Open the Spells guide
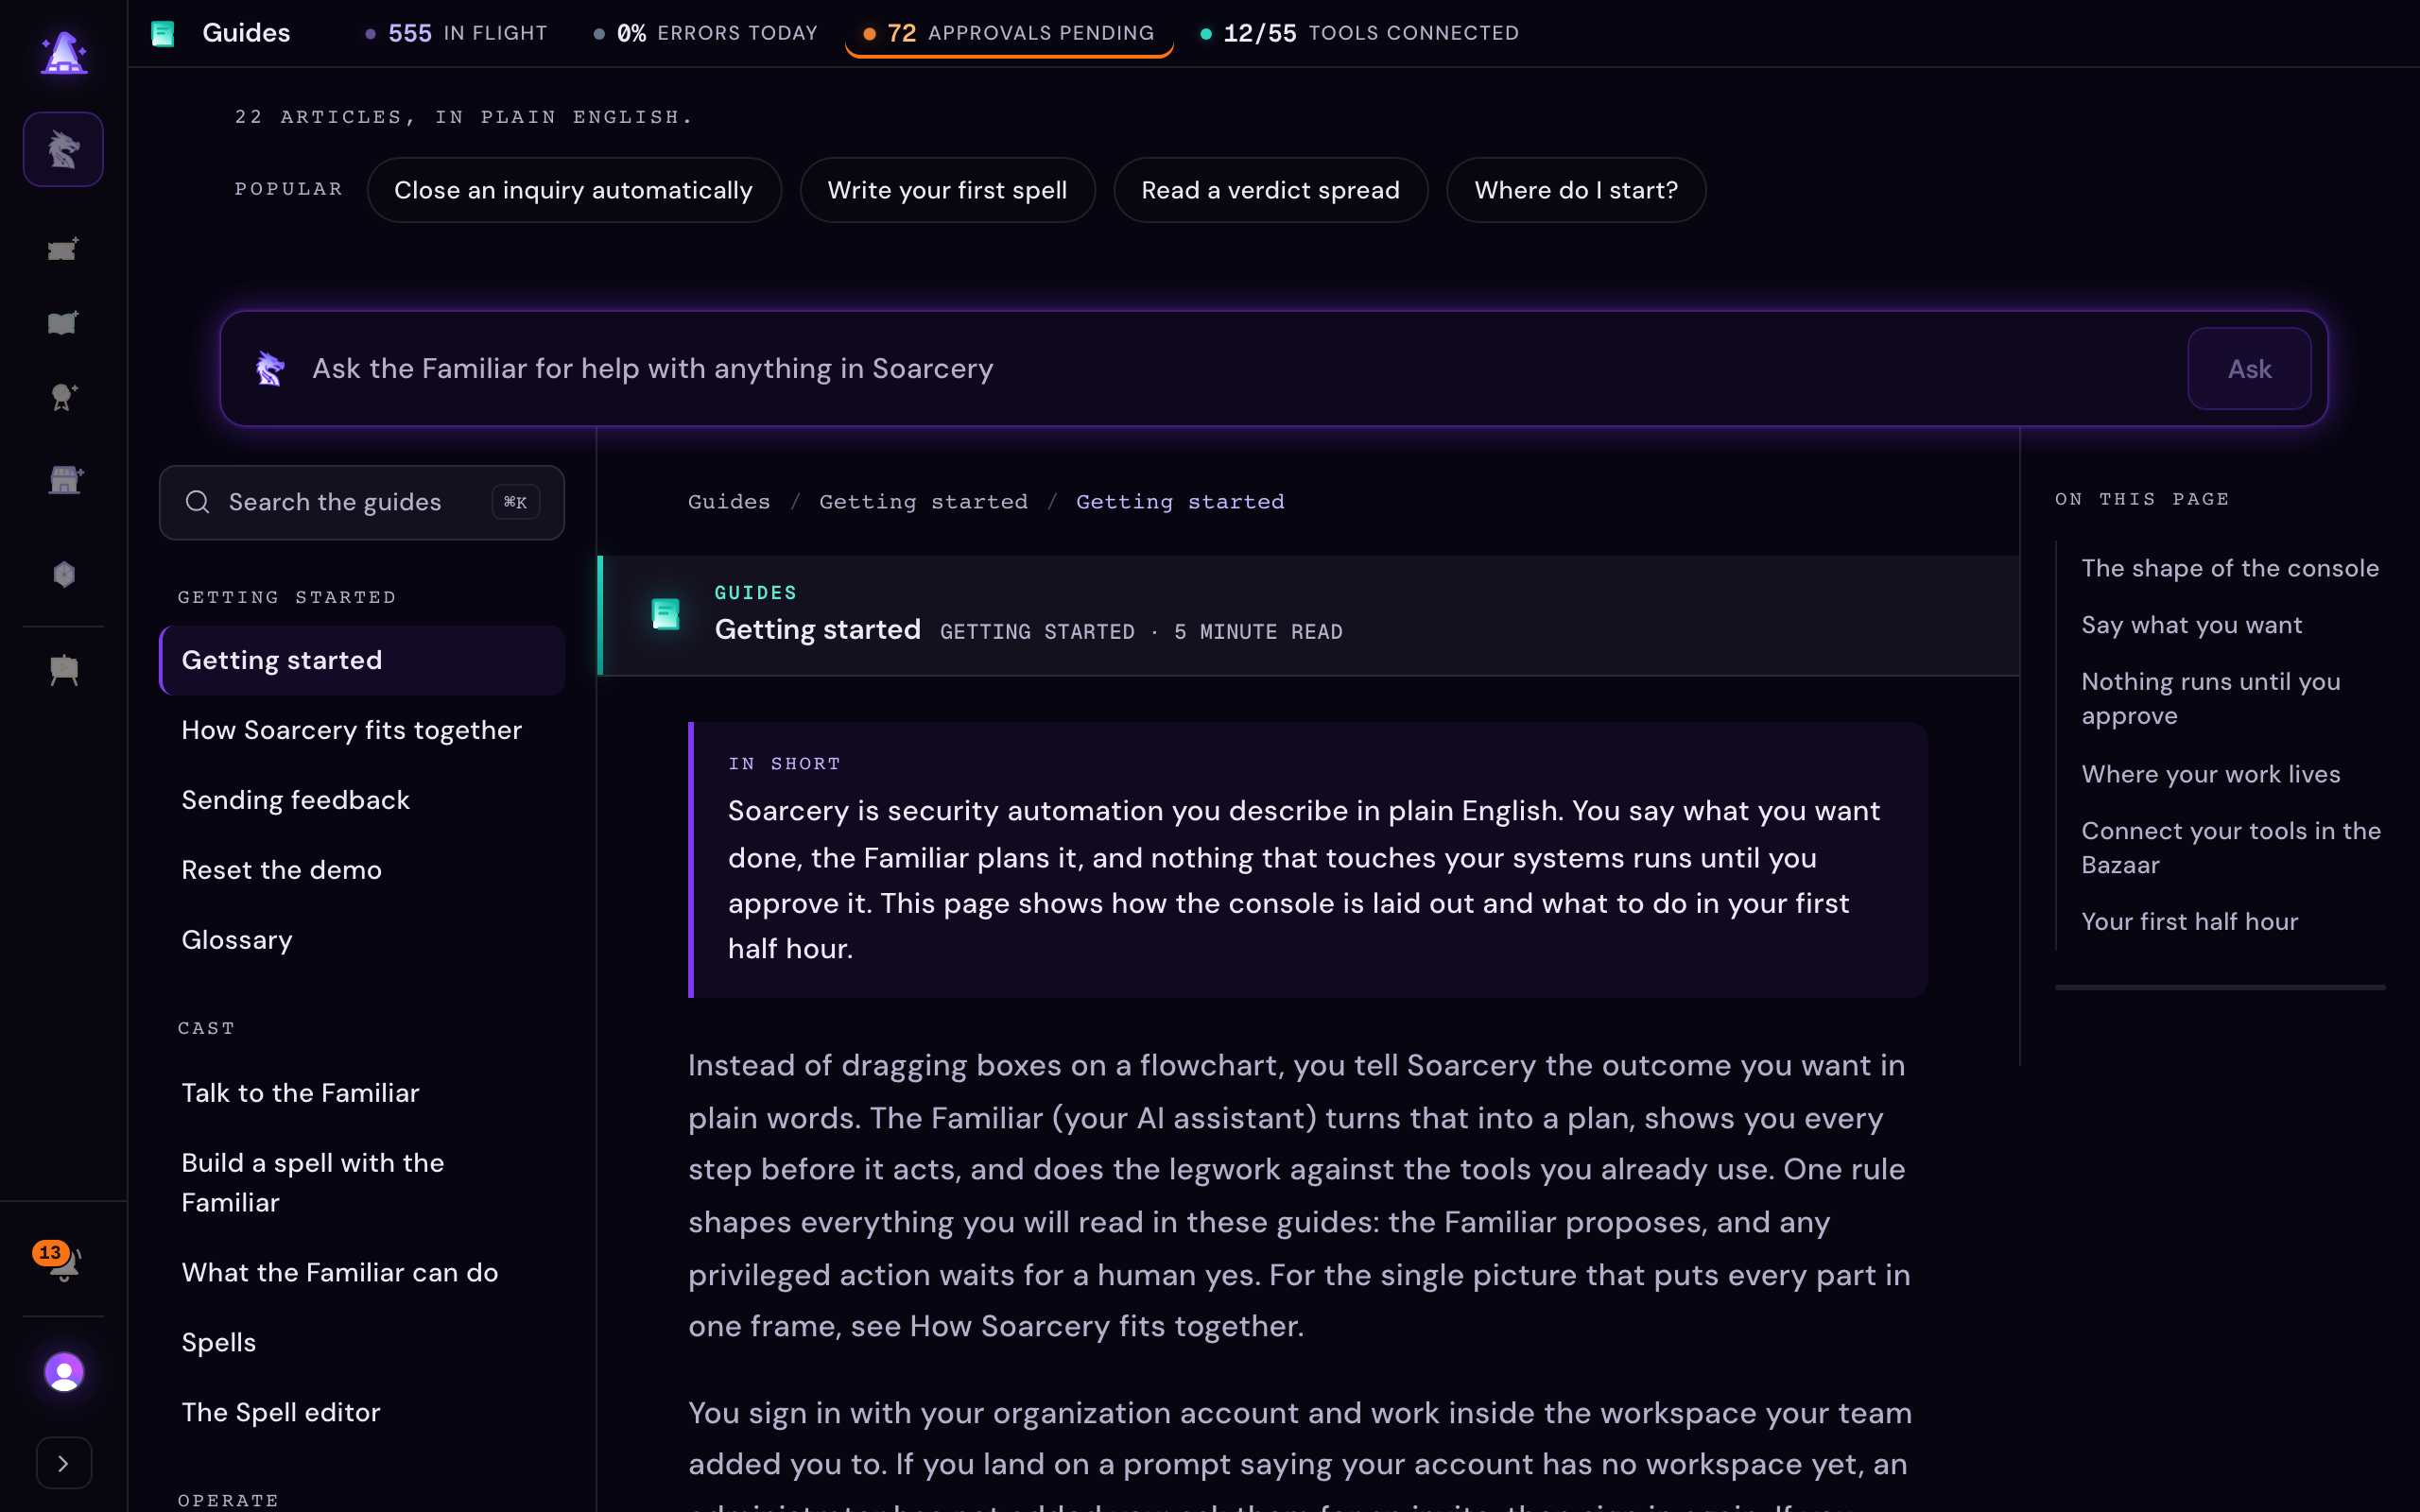This screenshot has width=2420, height=1512. [362, 1342]
